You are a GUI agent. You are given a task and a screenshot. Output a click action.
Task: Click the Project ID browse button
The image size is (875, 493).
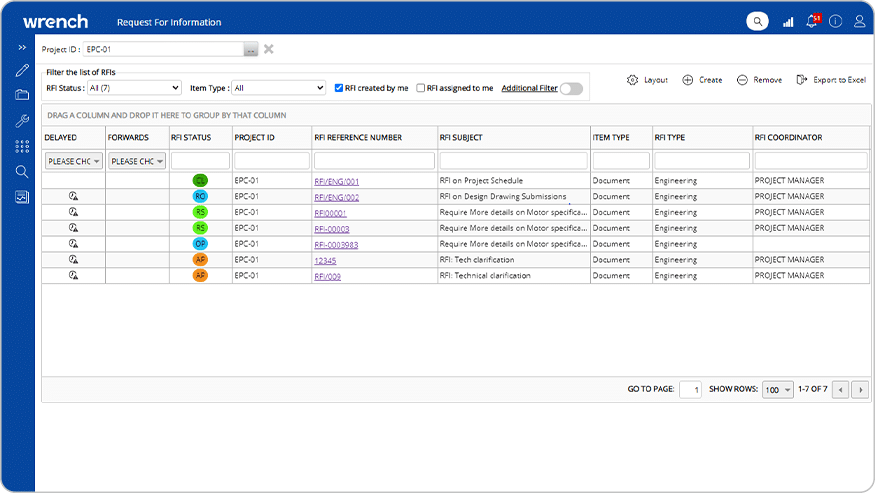pyautogui.click(x=251, y=50)
